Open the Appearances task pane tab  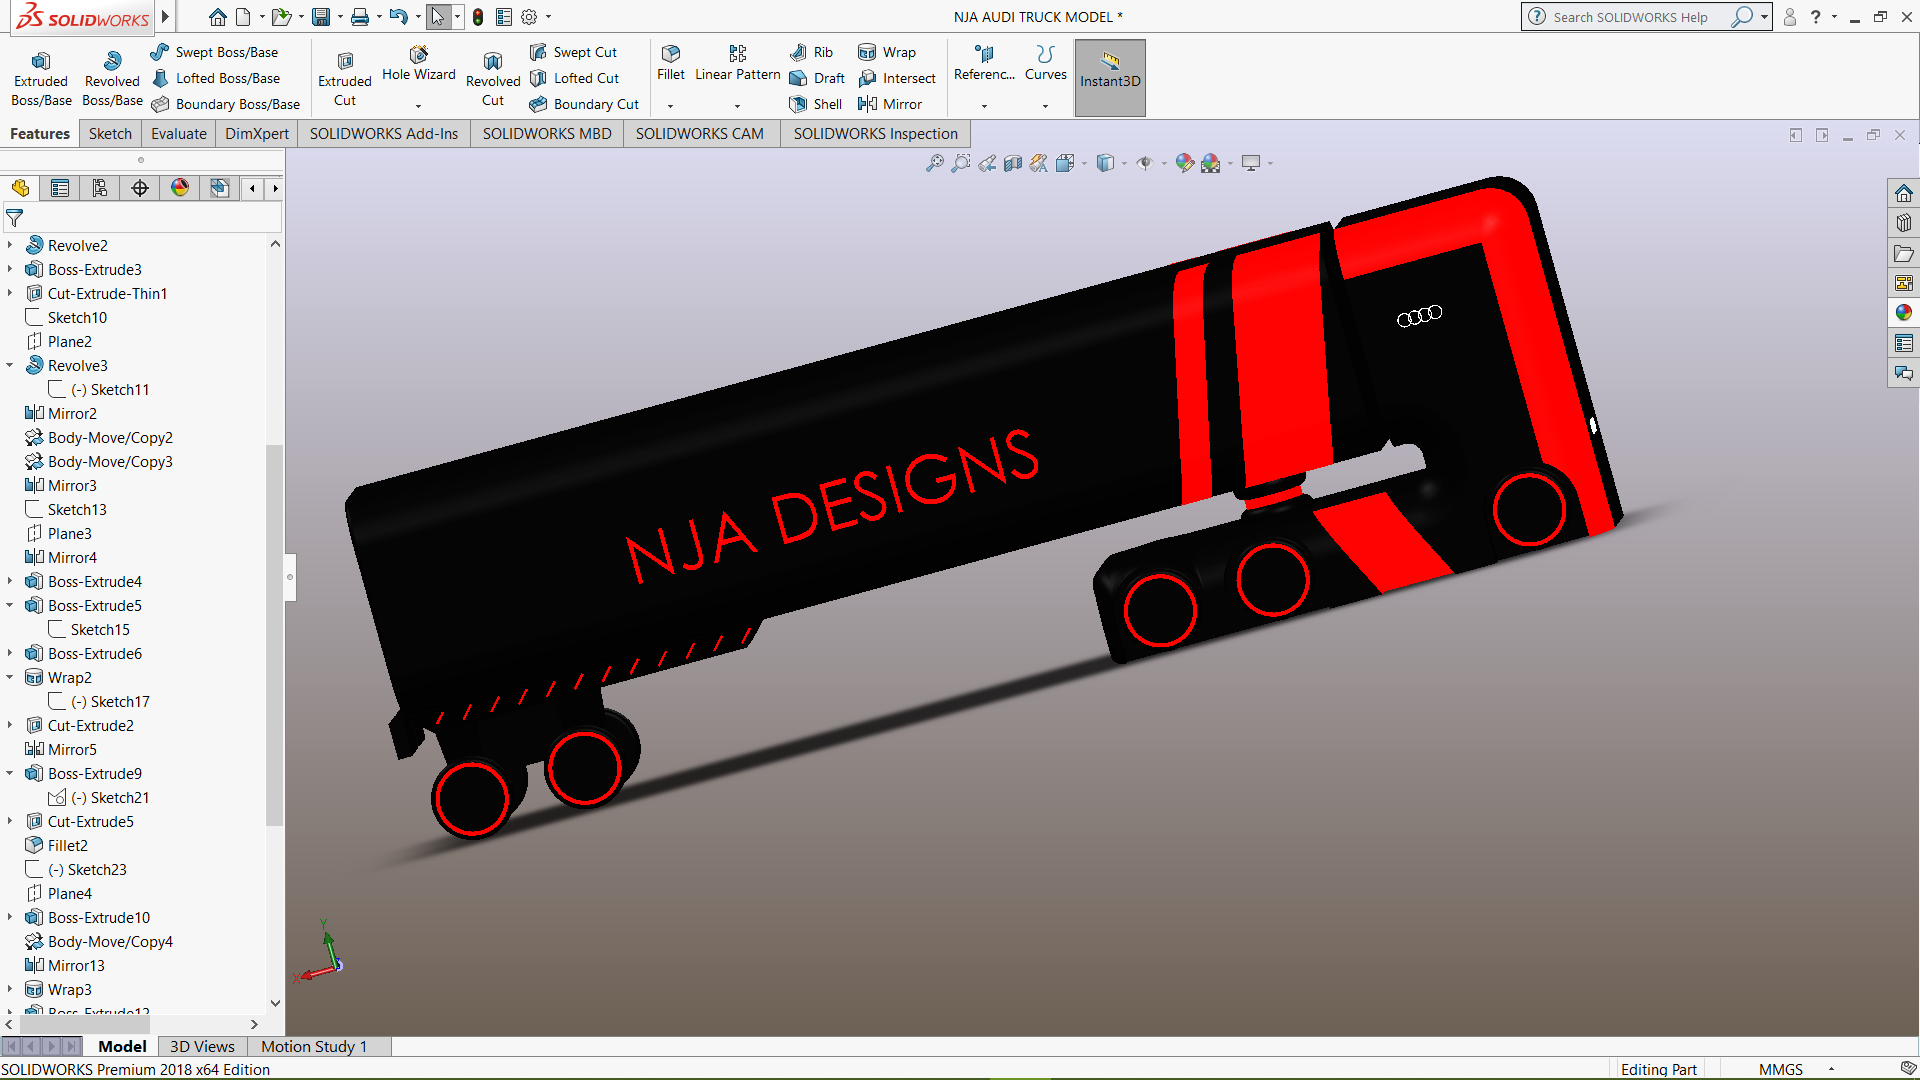(1903, 313)
